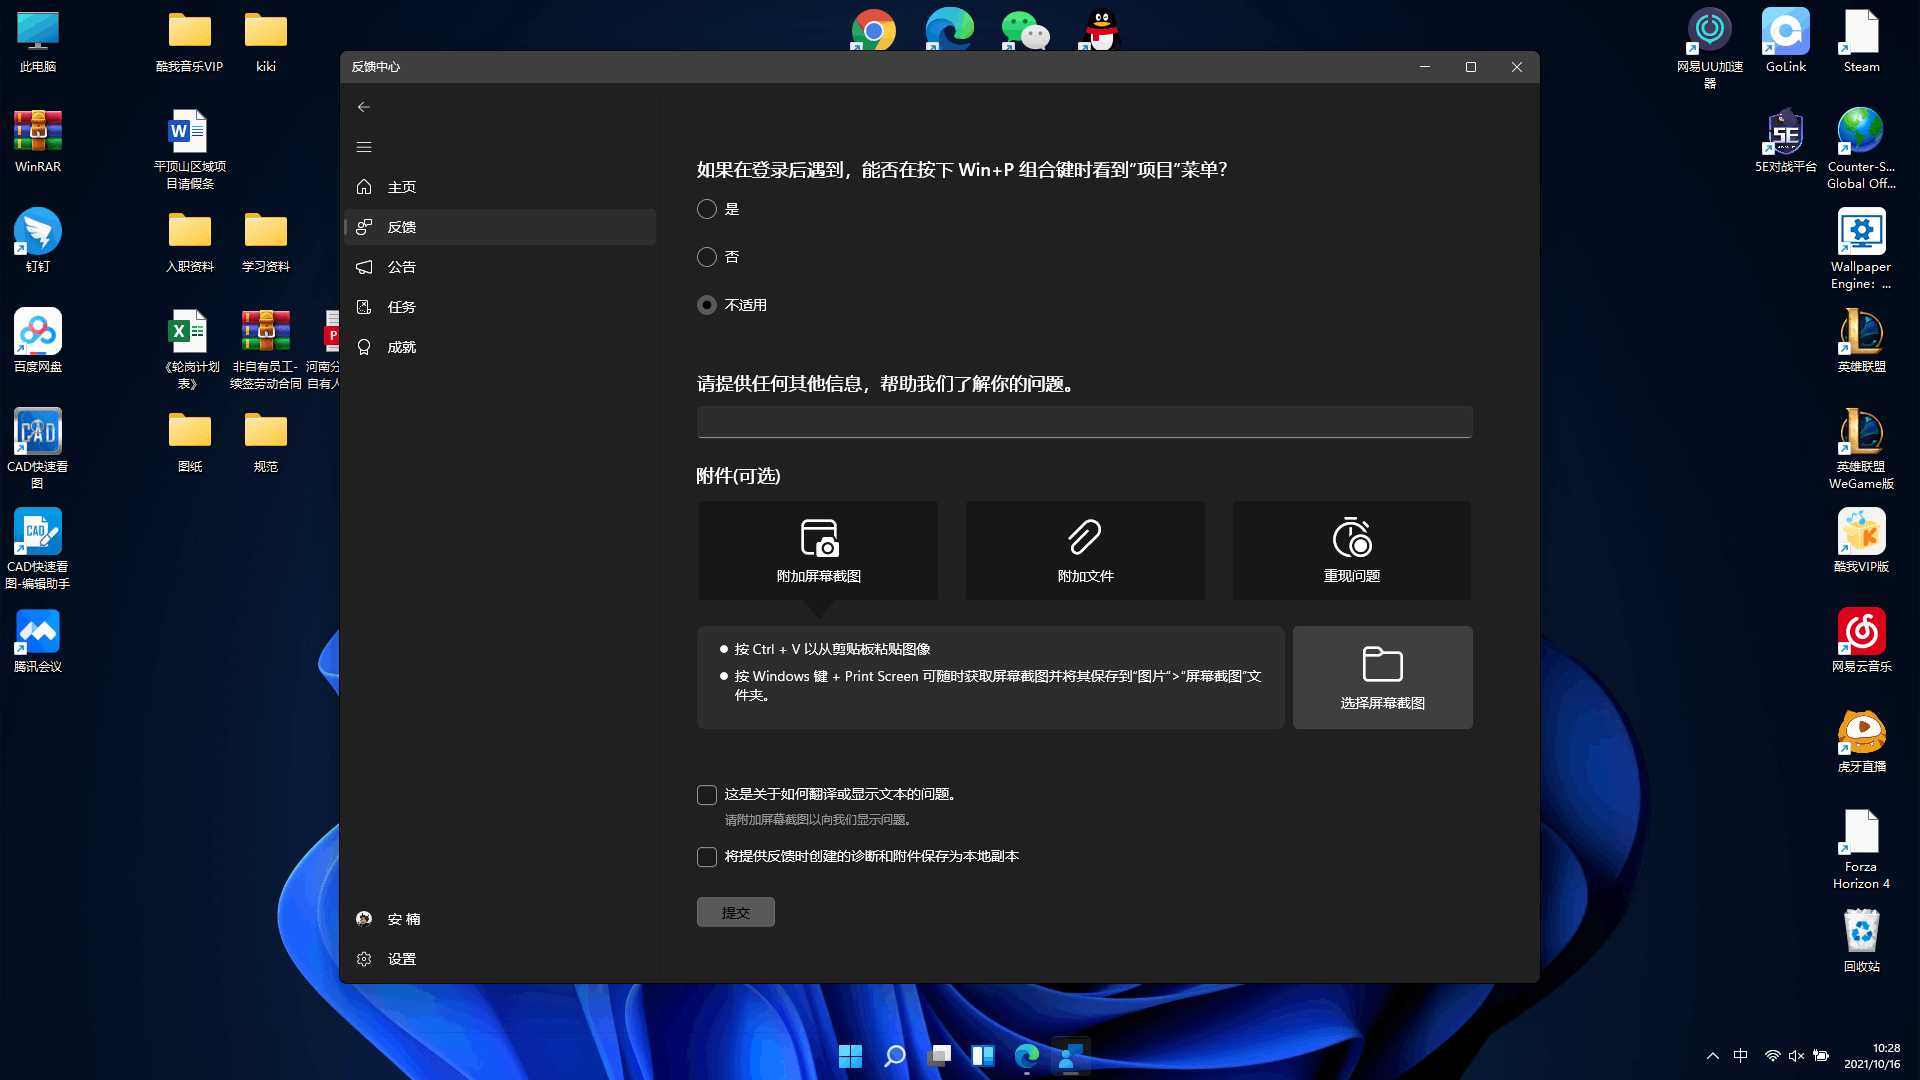This screenshot has width=1920, height=1080.
Task: Enable 将提供反馈时创建的诊断和附件保存 checkbox
Action: 707,856
